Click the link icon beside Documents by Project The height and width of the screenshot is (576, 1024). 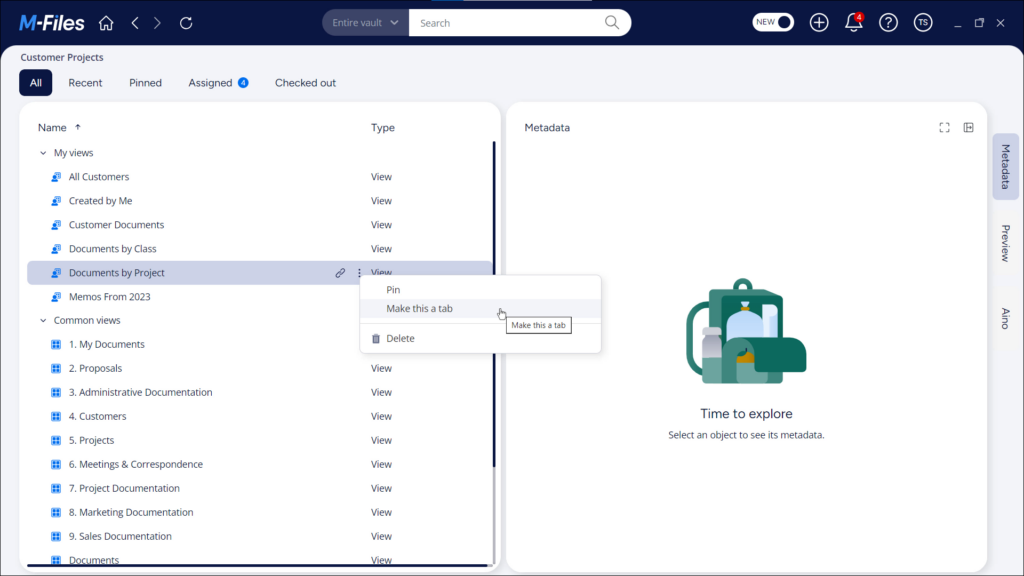coord(340,272)
